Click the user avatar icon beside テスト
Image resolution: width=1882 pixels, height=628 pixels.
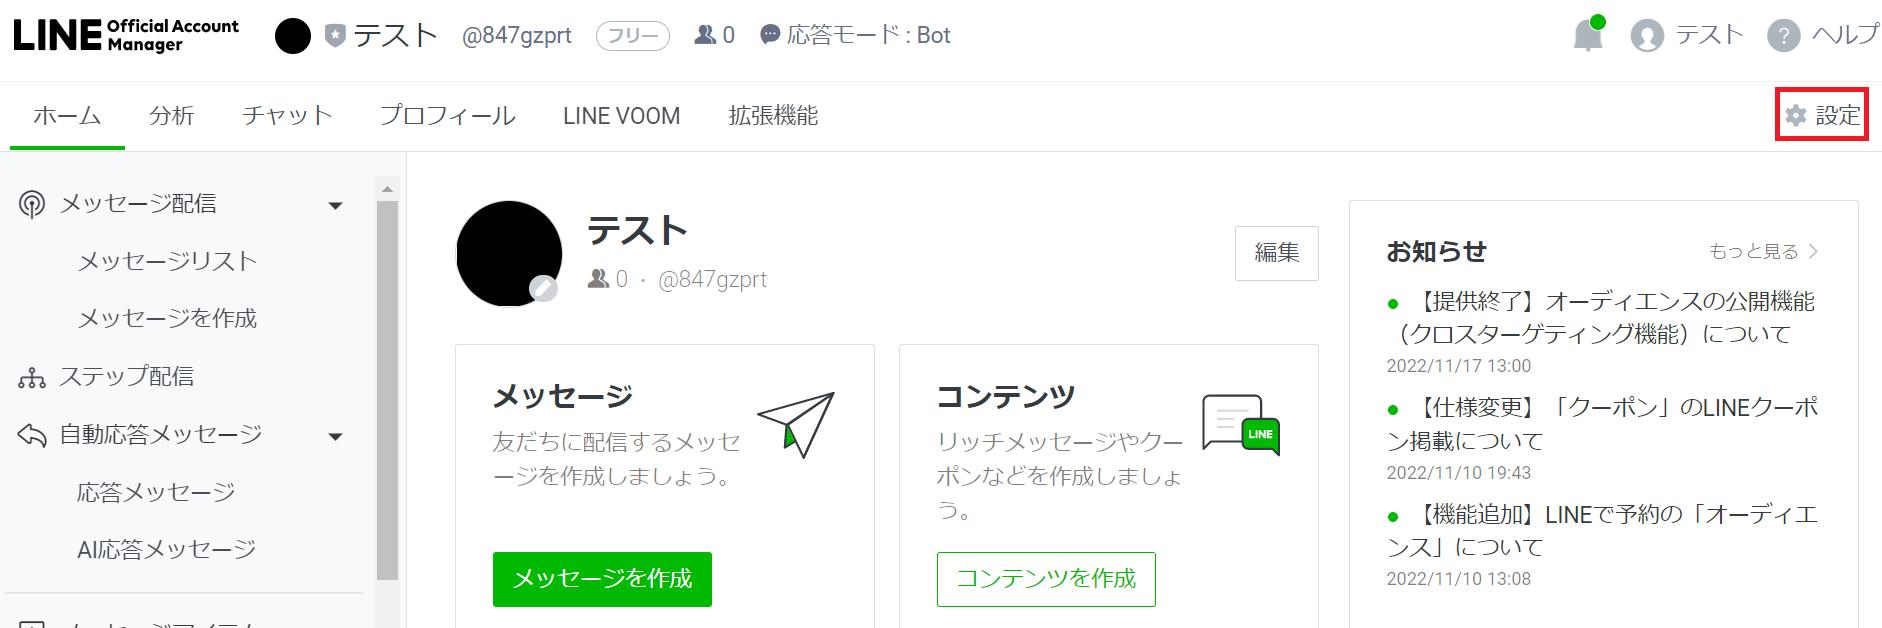pyautogui.click(x=1646, y=36)
